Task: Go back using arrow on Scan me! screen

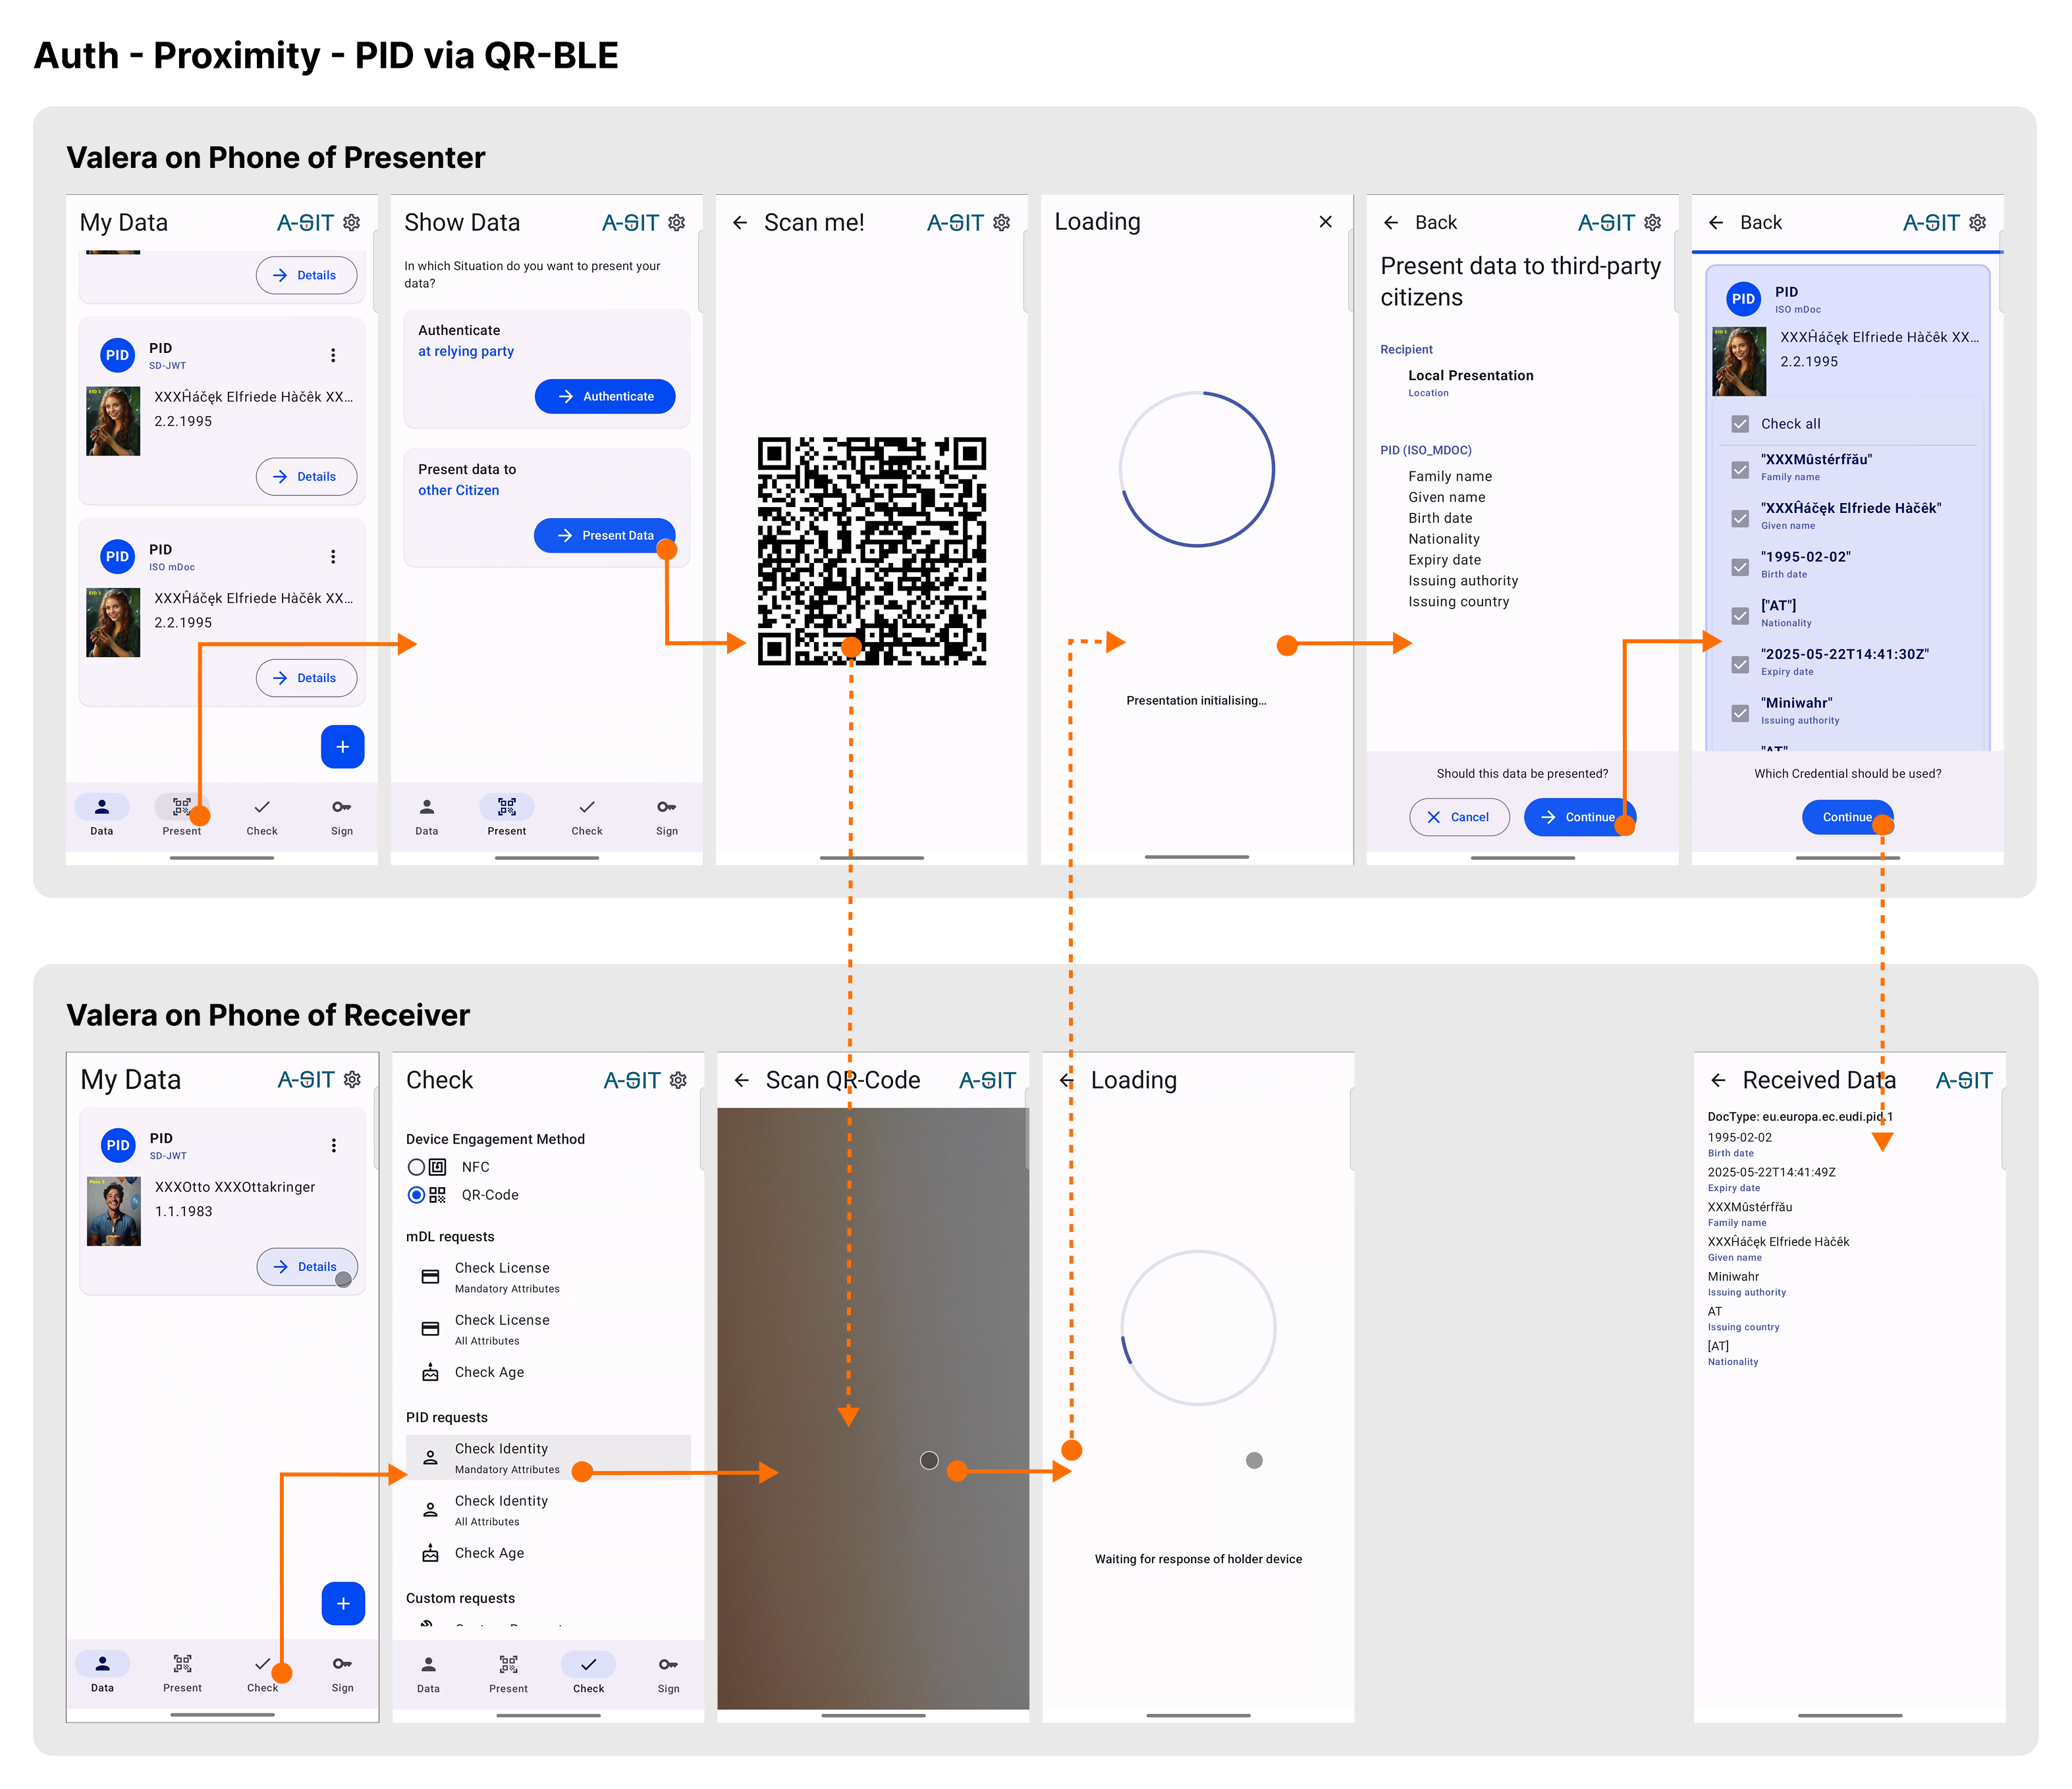Action: (740, 222)
